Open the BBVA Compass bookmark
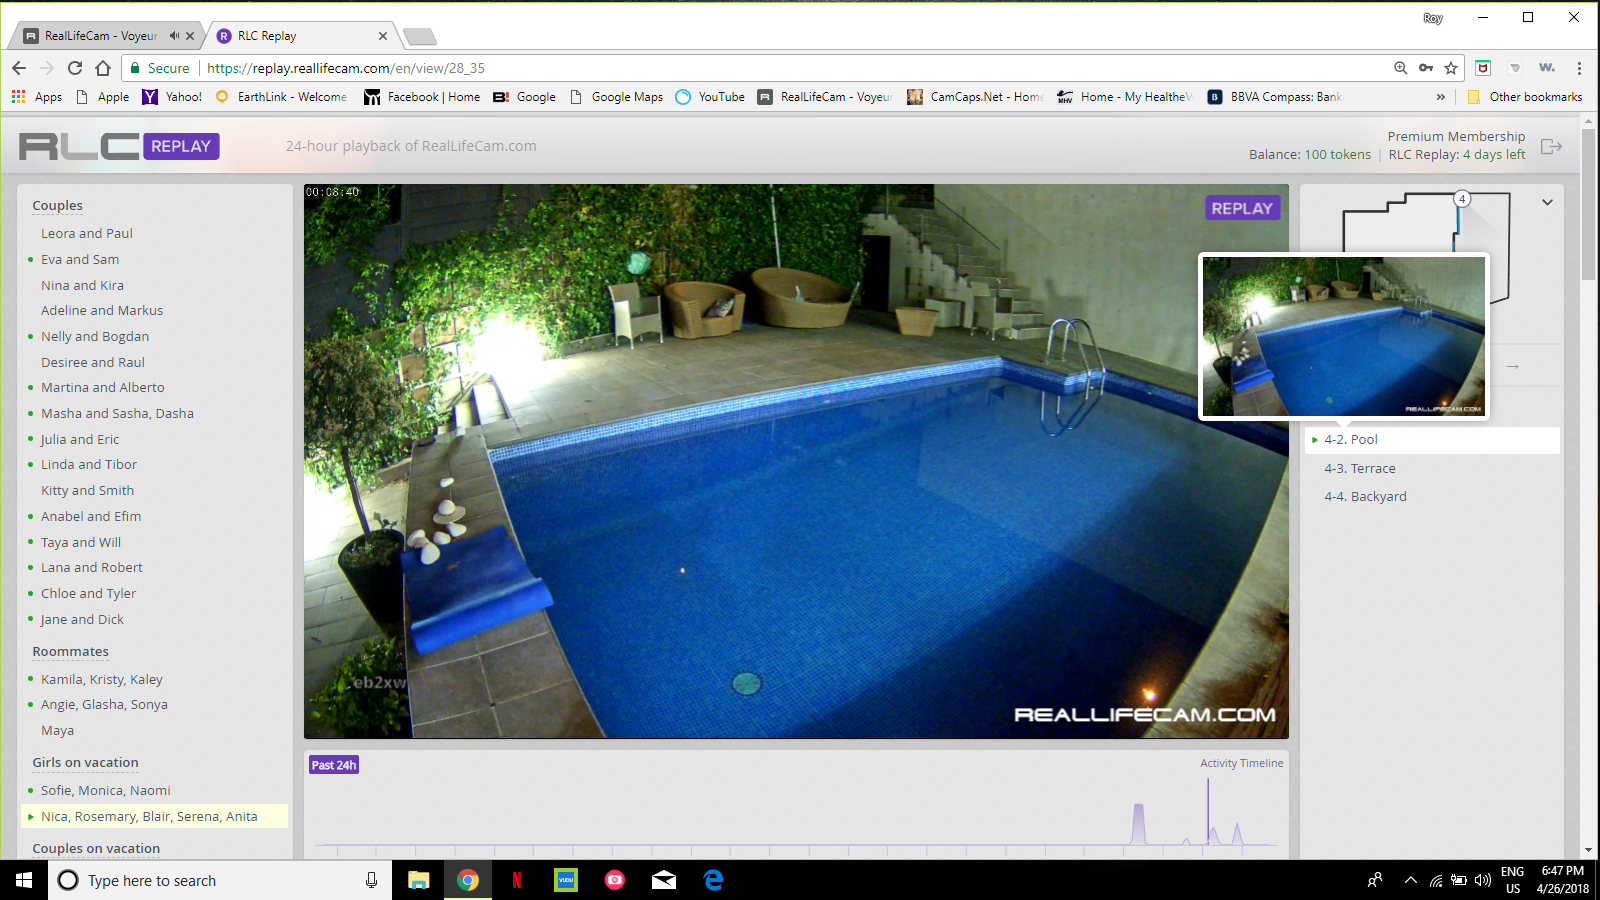 tap(1275, 97)
